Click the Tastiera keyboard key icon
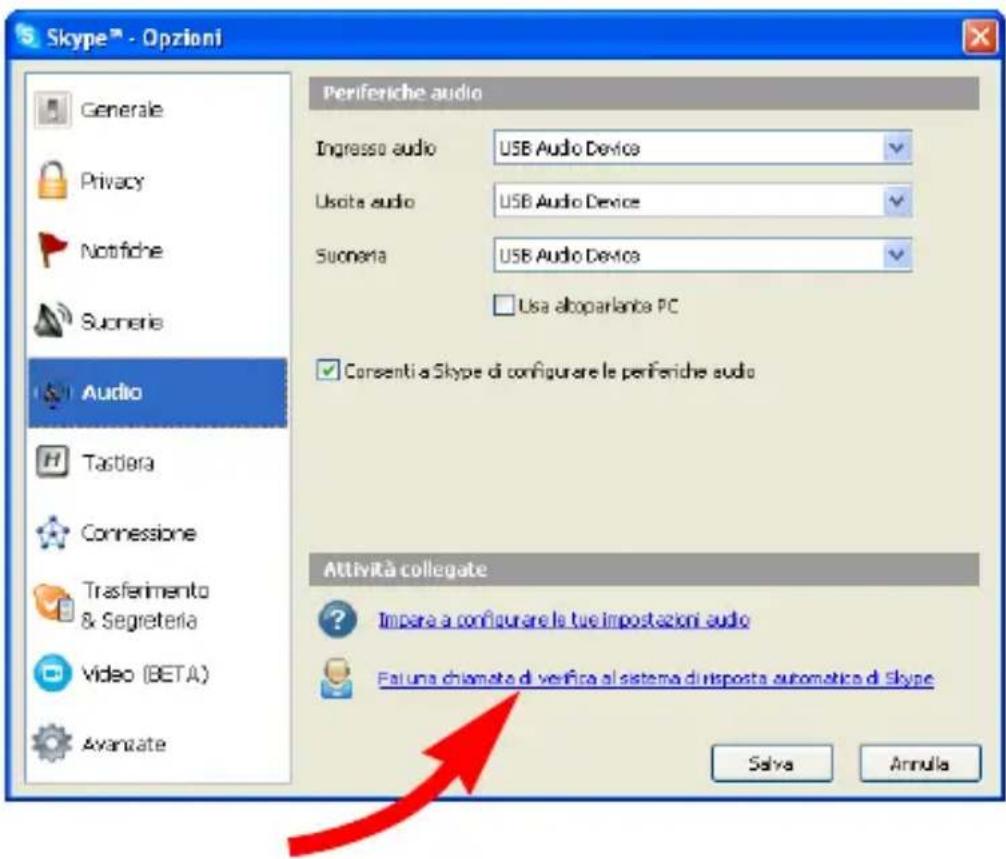This screenshot has width=1006, height=859. pyautogui.click(x=52, y=462)
